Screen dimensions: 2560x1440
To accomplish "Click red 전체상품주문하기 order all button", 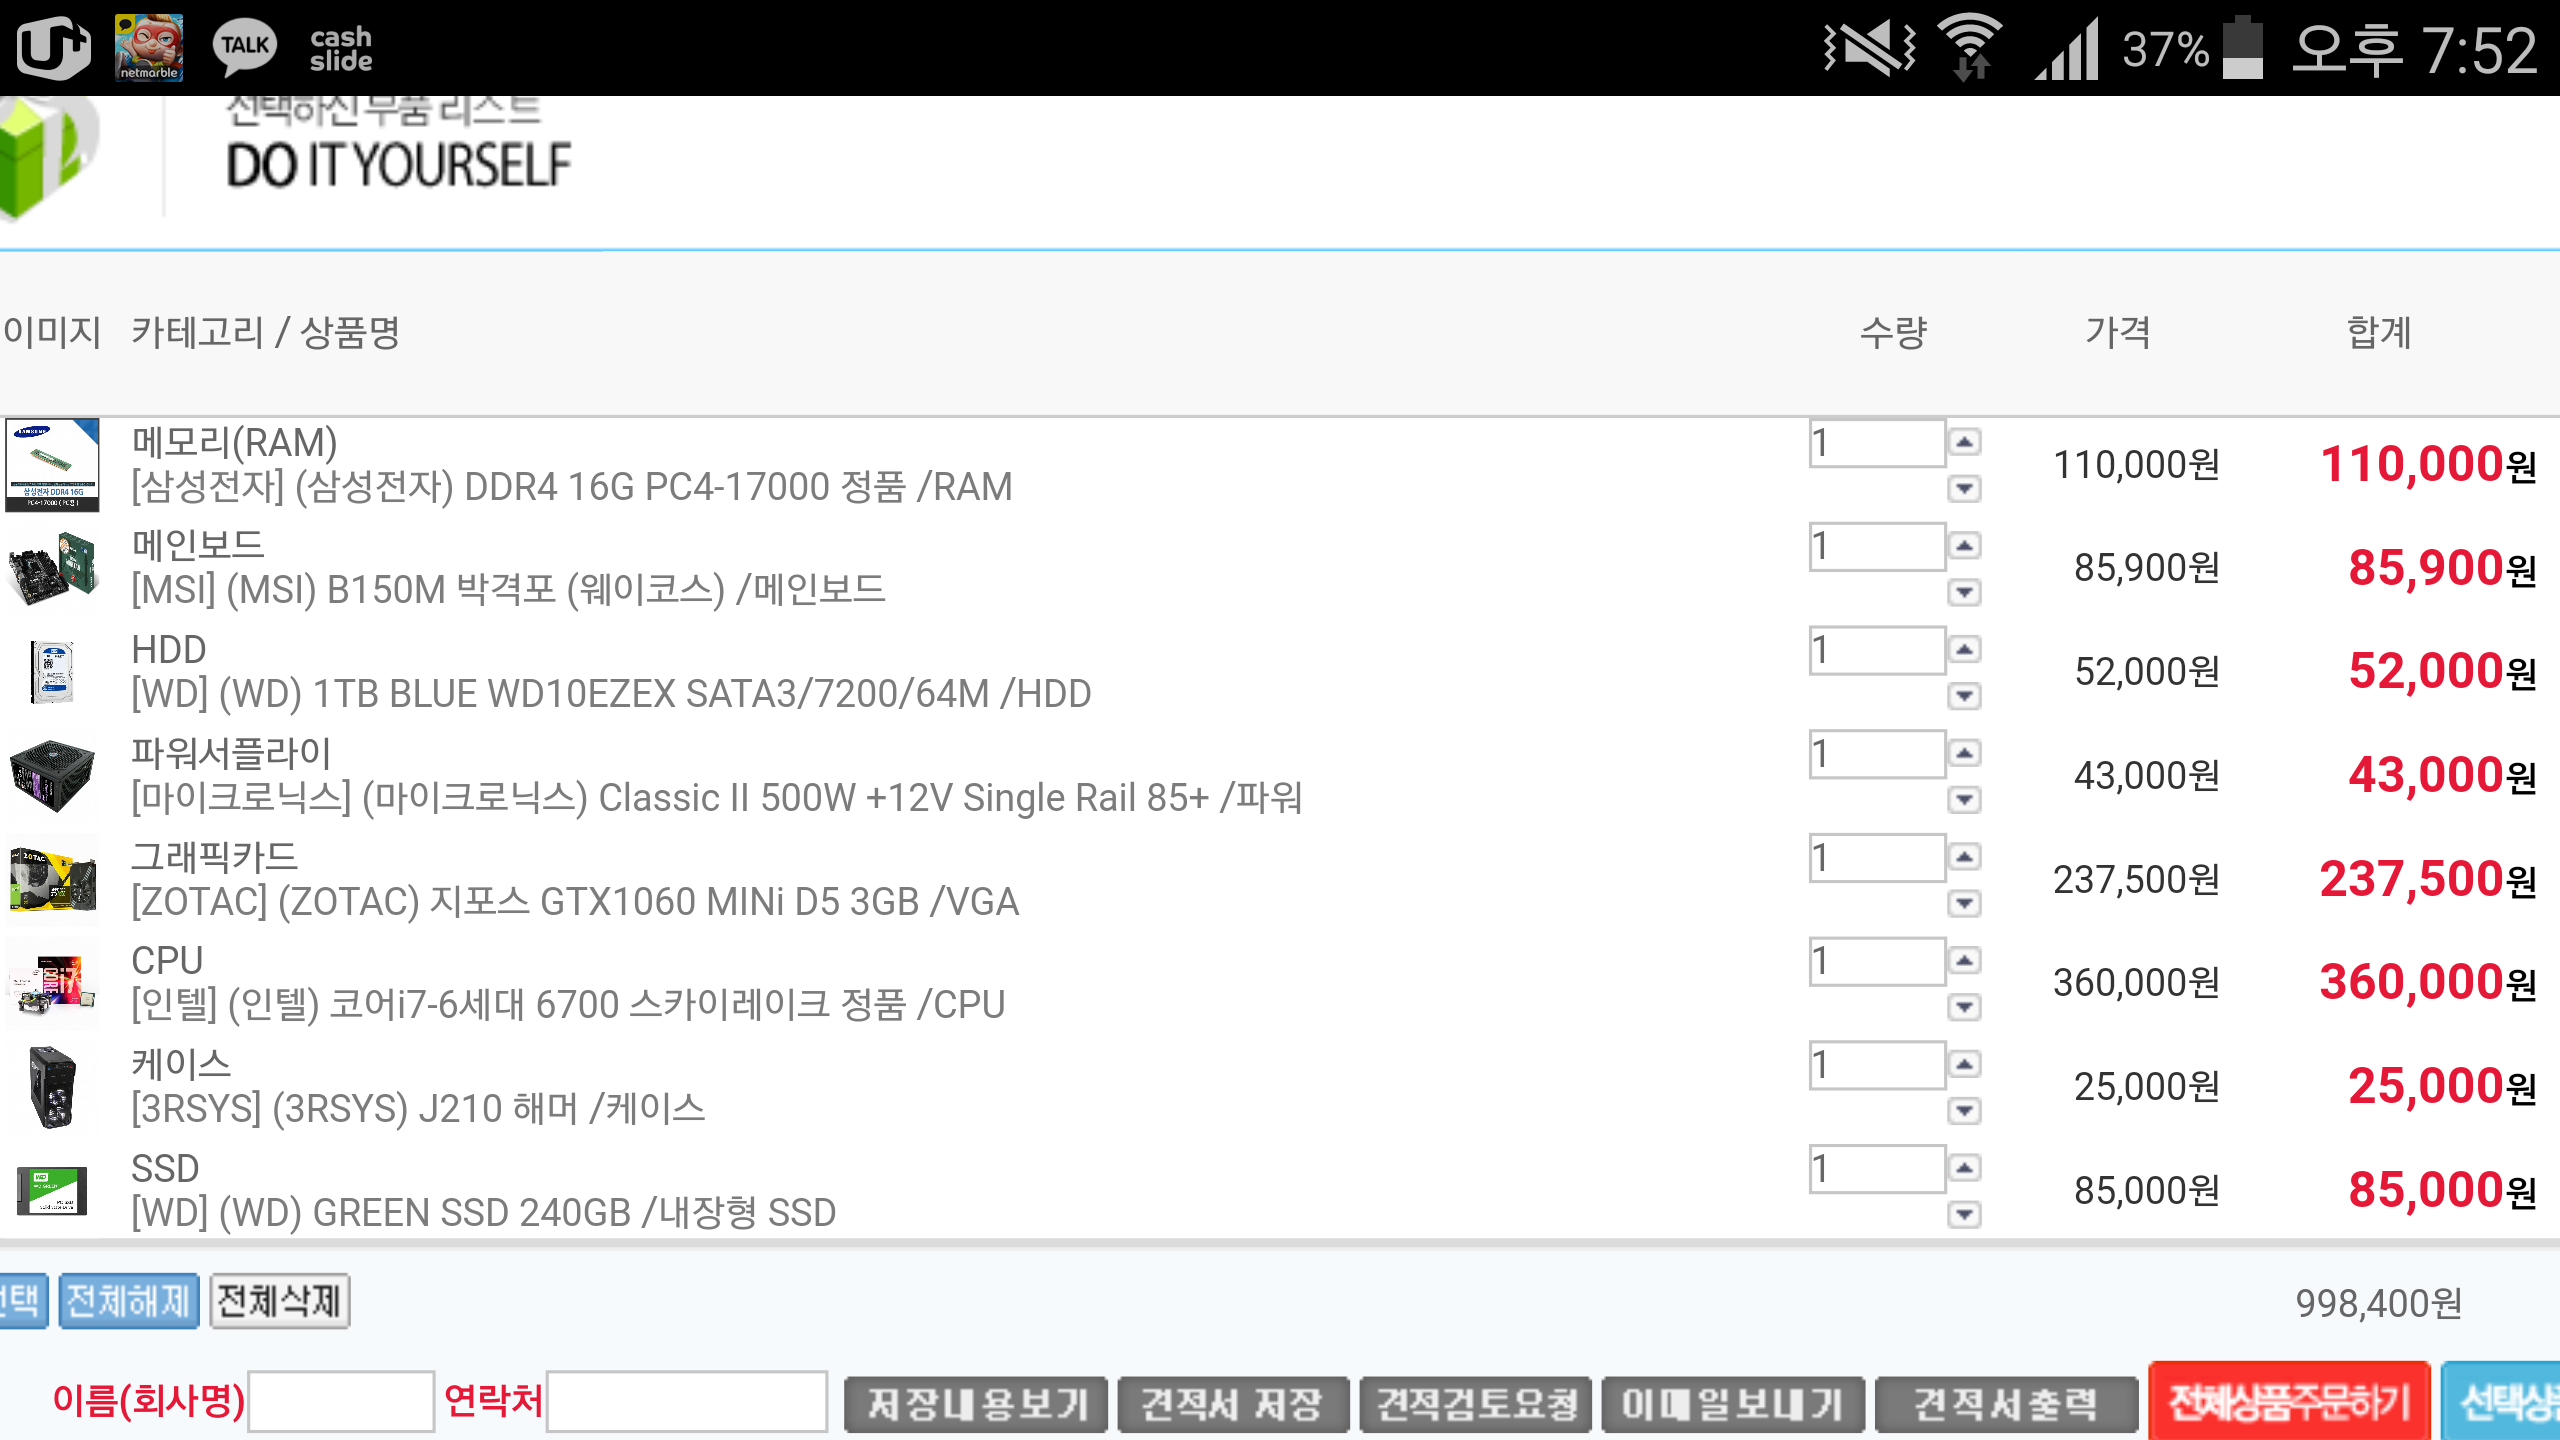I will click(2289, 1402).
